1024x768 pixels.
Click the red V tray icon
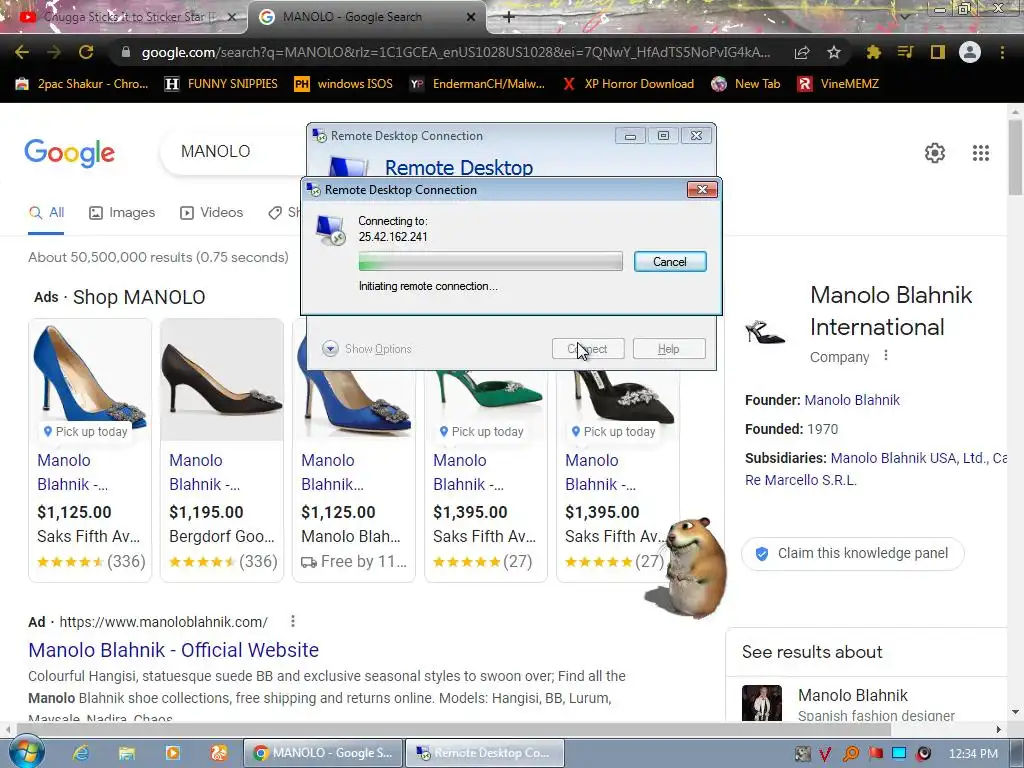pyautogui.click(x=825, y=754)
